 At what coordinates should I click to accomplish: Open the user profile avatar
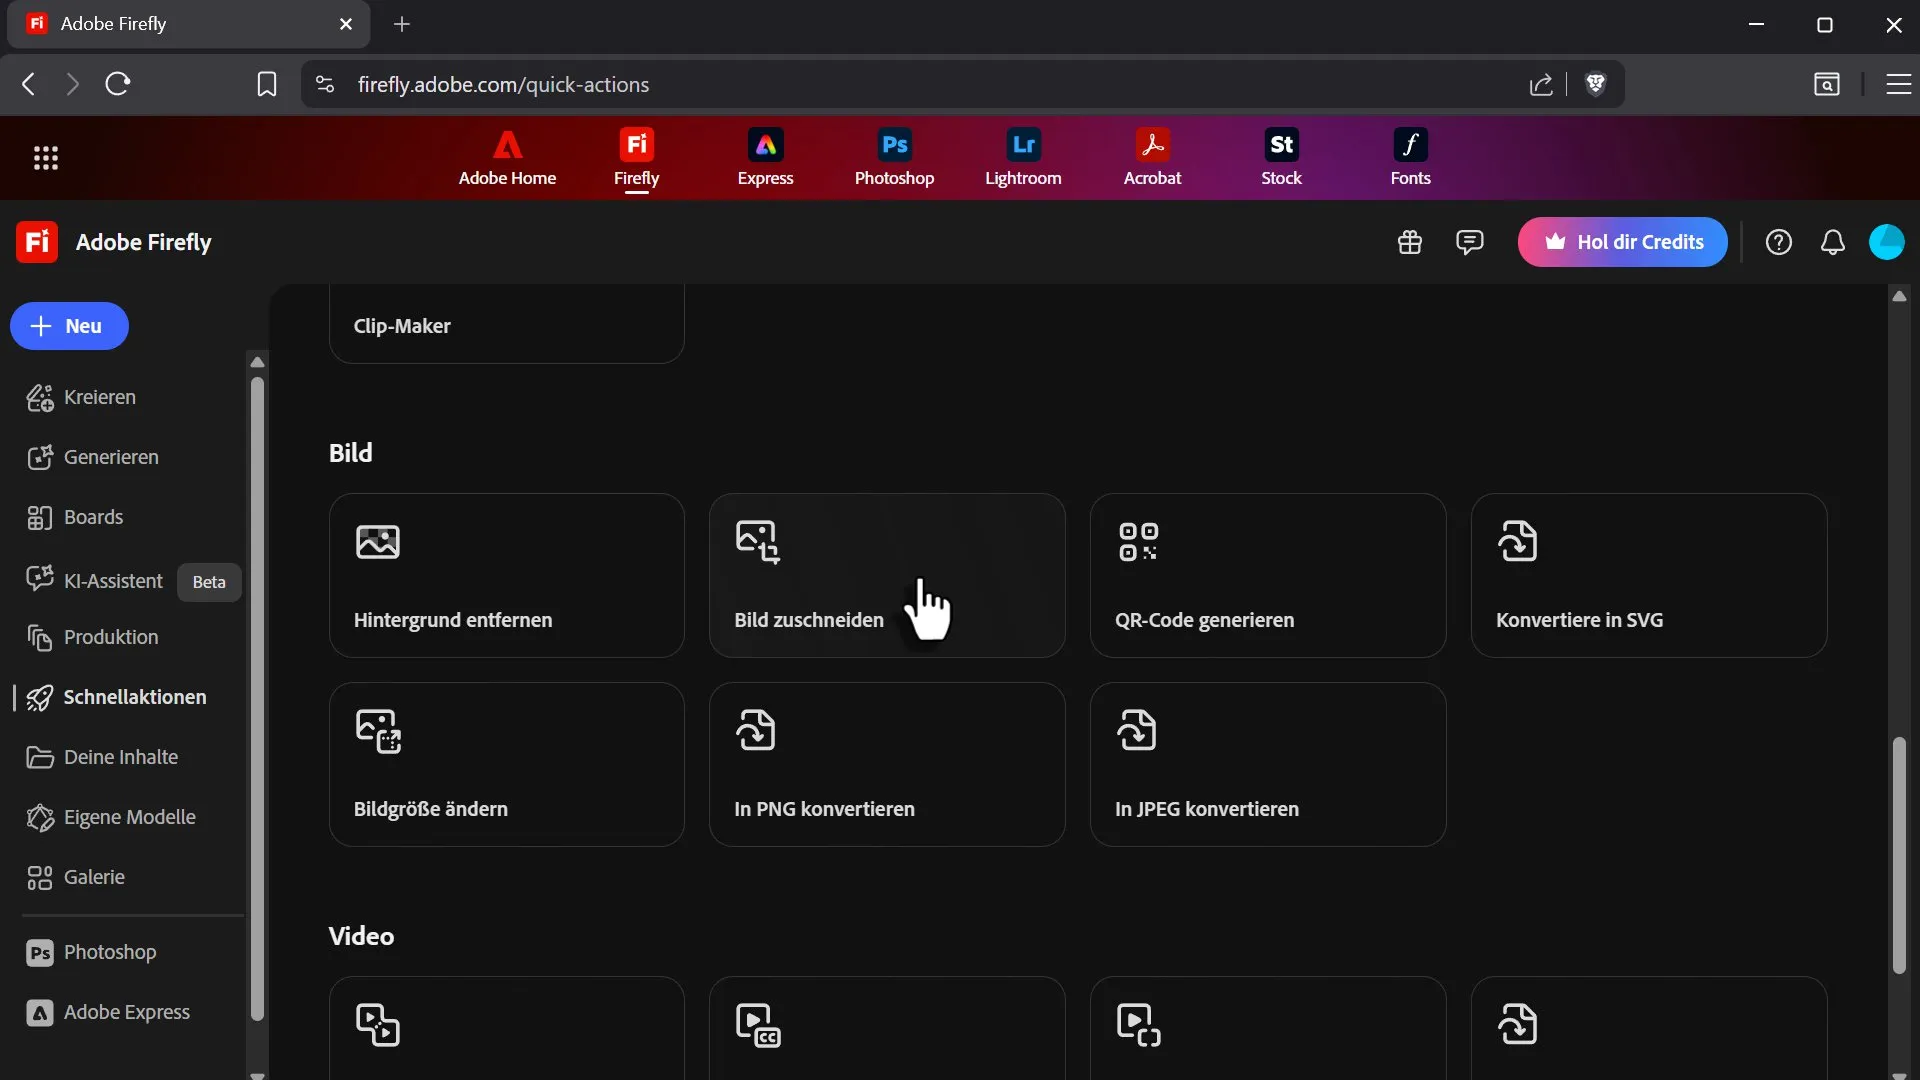pos(1887,242)
